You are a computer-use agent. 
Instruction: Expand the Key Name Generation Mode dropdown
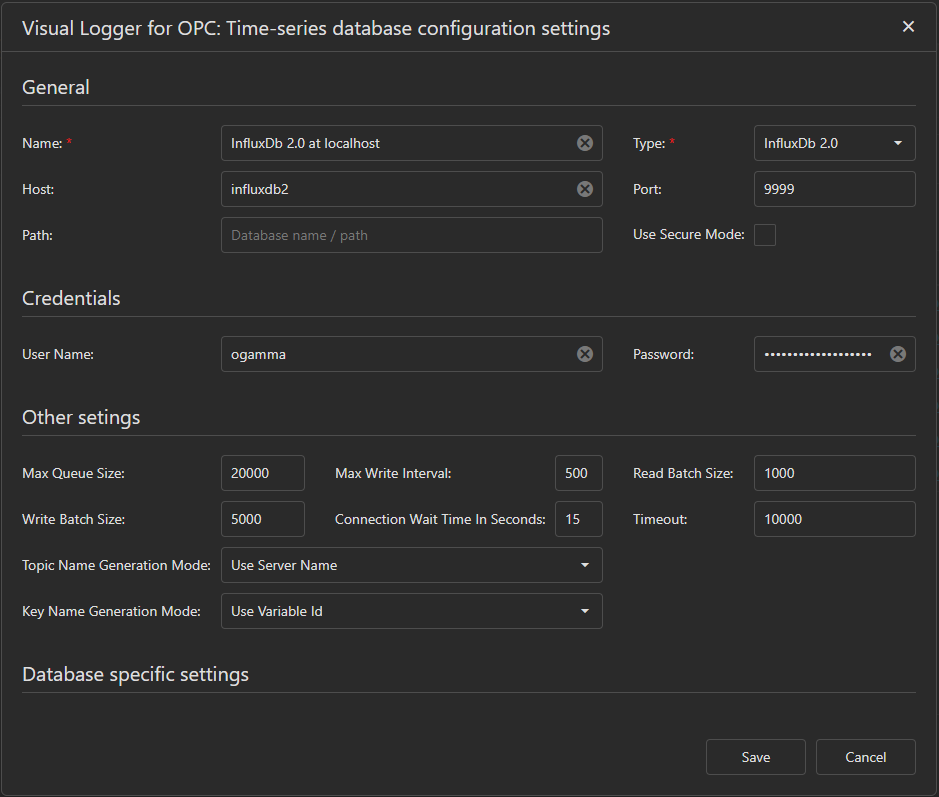(411, 611)
